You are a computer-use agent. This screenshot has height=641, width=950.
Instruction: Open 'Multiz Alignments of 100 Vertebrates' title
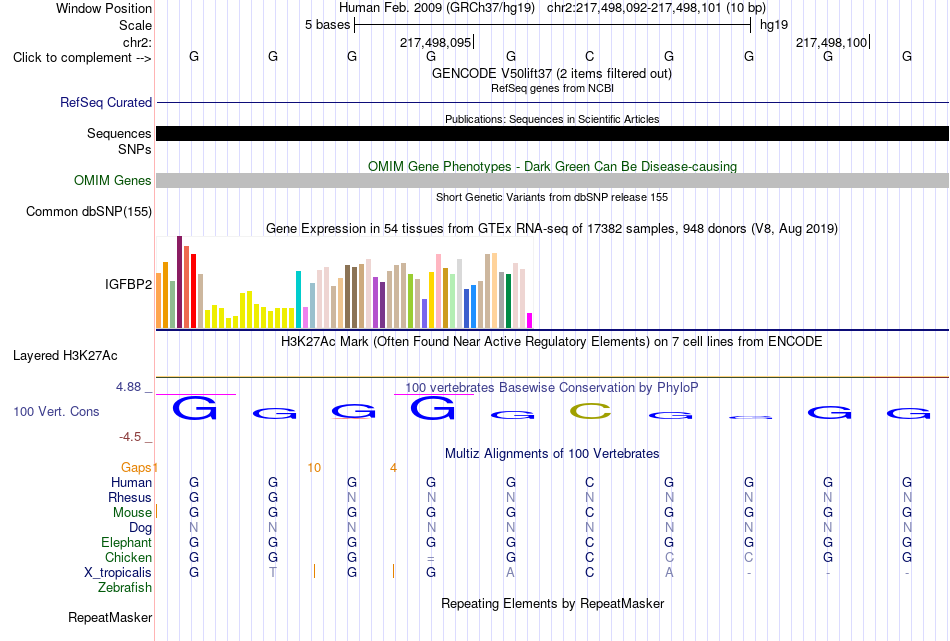[552, 454]
